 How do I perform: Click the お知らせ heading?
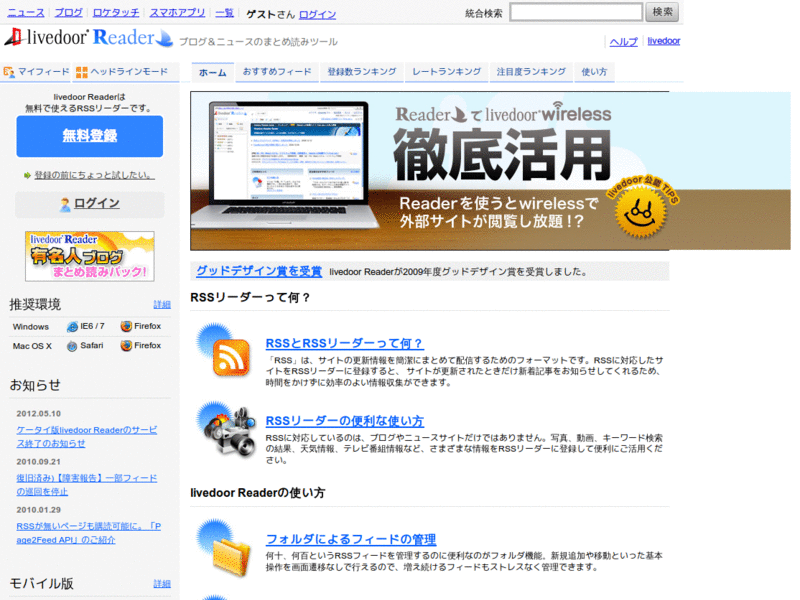click(x=35, y=385)
